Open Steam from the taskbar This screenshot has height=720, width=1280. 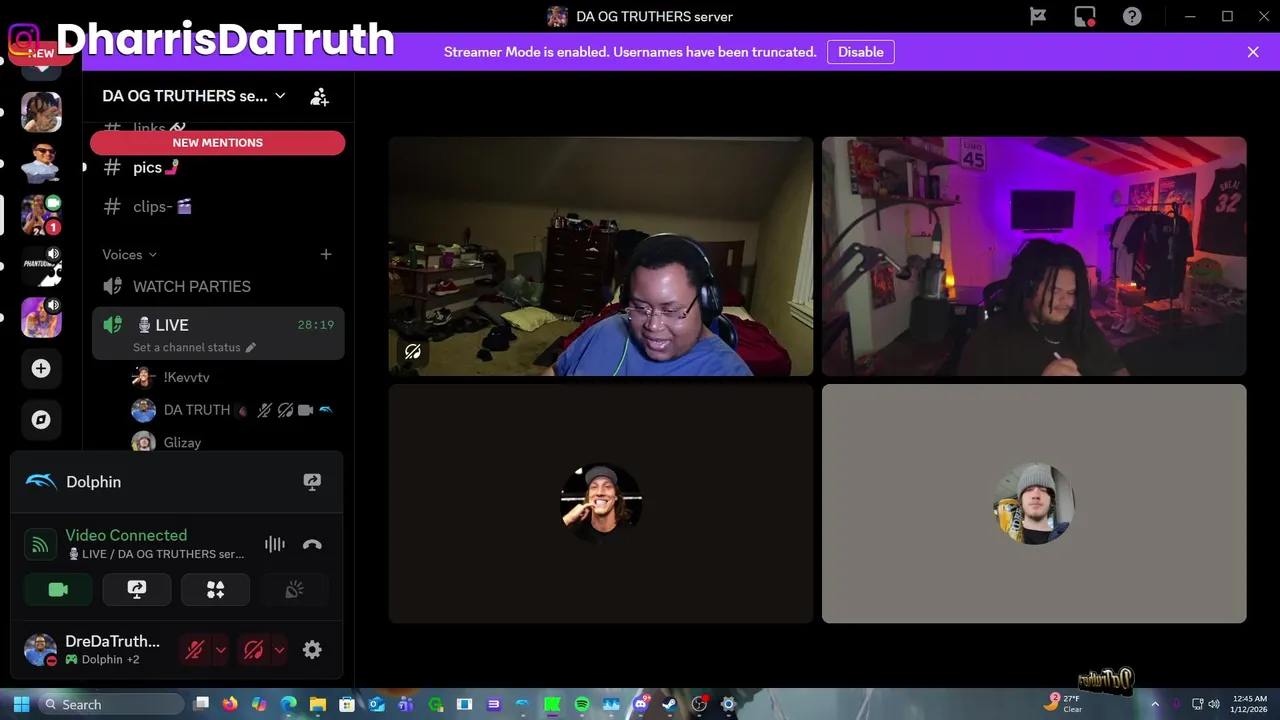click(670, 704)
